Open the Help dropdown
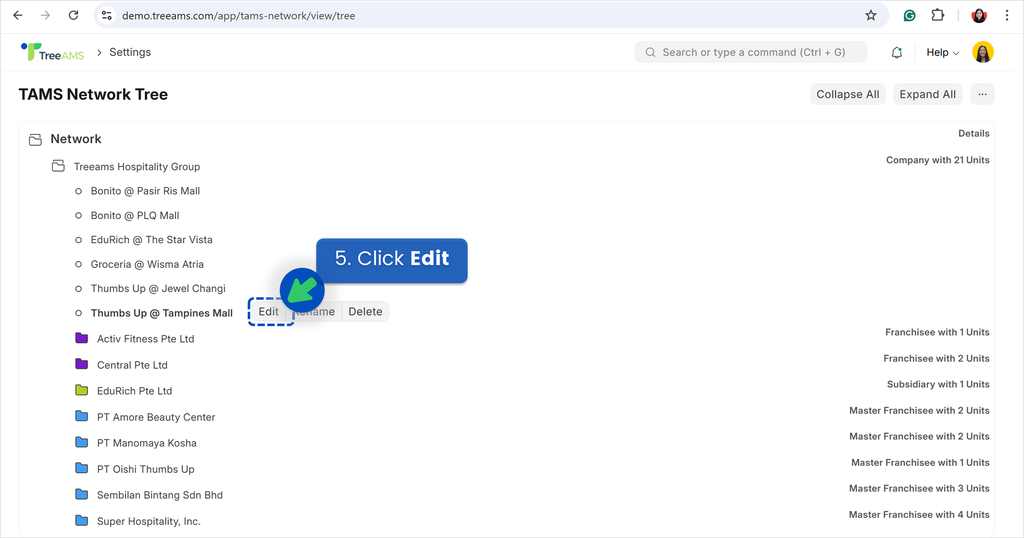The image size is (1024, 538). click(942, 52)
